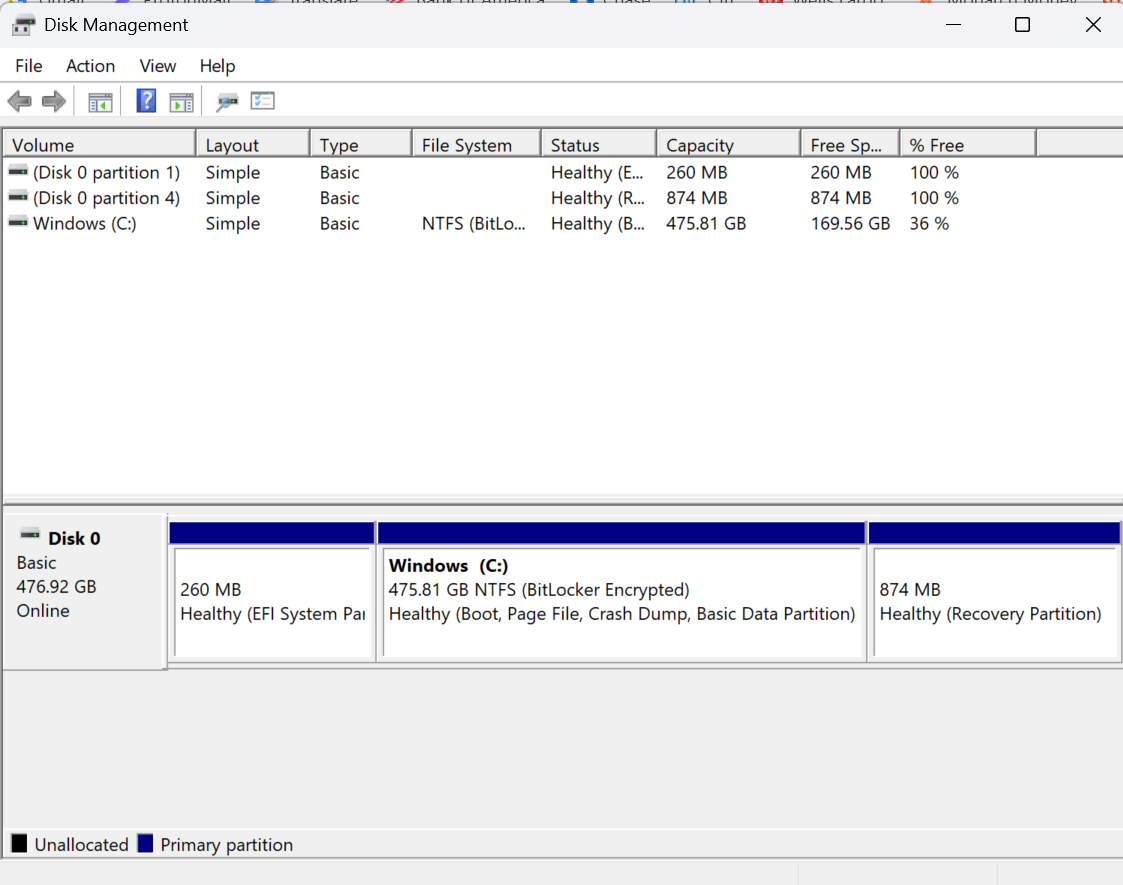This screenshot has width=1123, height=885.
Task: Click the Disk 0 drive icon in graphical pane
Action: click(x=31, y=537)
